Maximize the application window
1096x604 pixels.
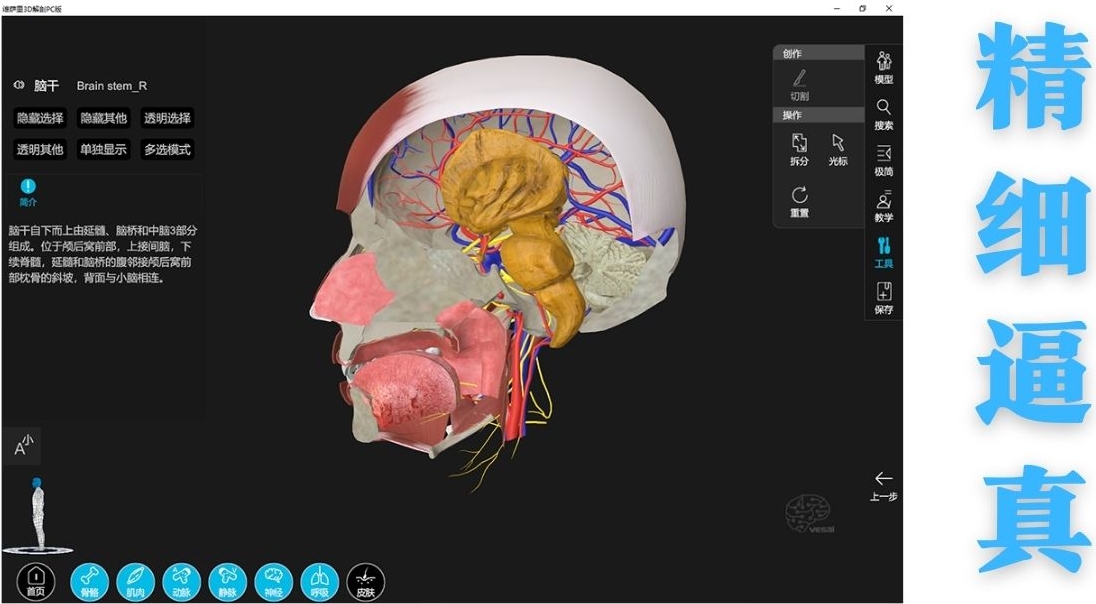(863, 8)
